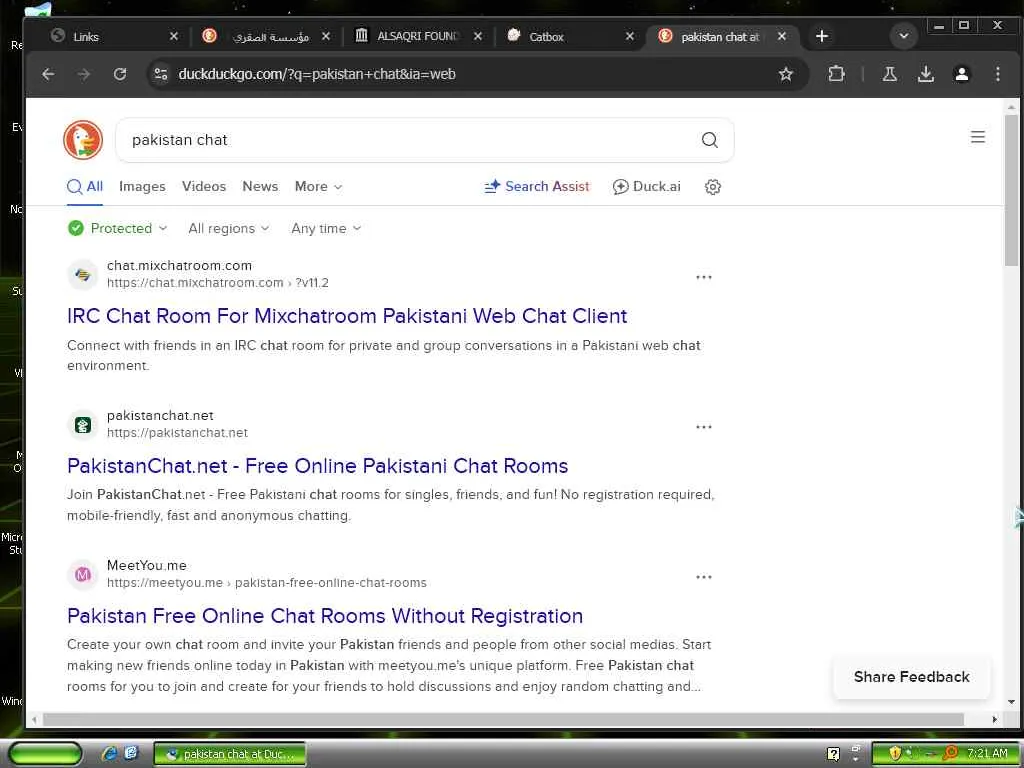Click the https://meetyou.me URL line
The width and height of the screenshot is (1024, 768).
click(266, 583)
